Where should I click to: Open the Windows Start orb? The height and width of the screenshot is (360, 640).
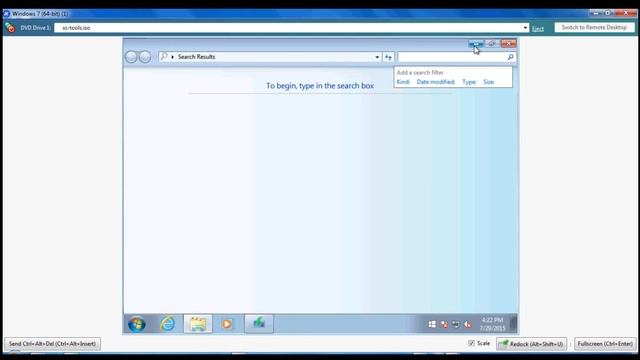tap(136, 324)
